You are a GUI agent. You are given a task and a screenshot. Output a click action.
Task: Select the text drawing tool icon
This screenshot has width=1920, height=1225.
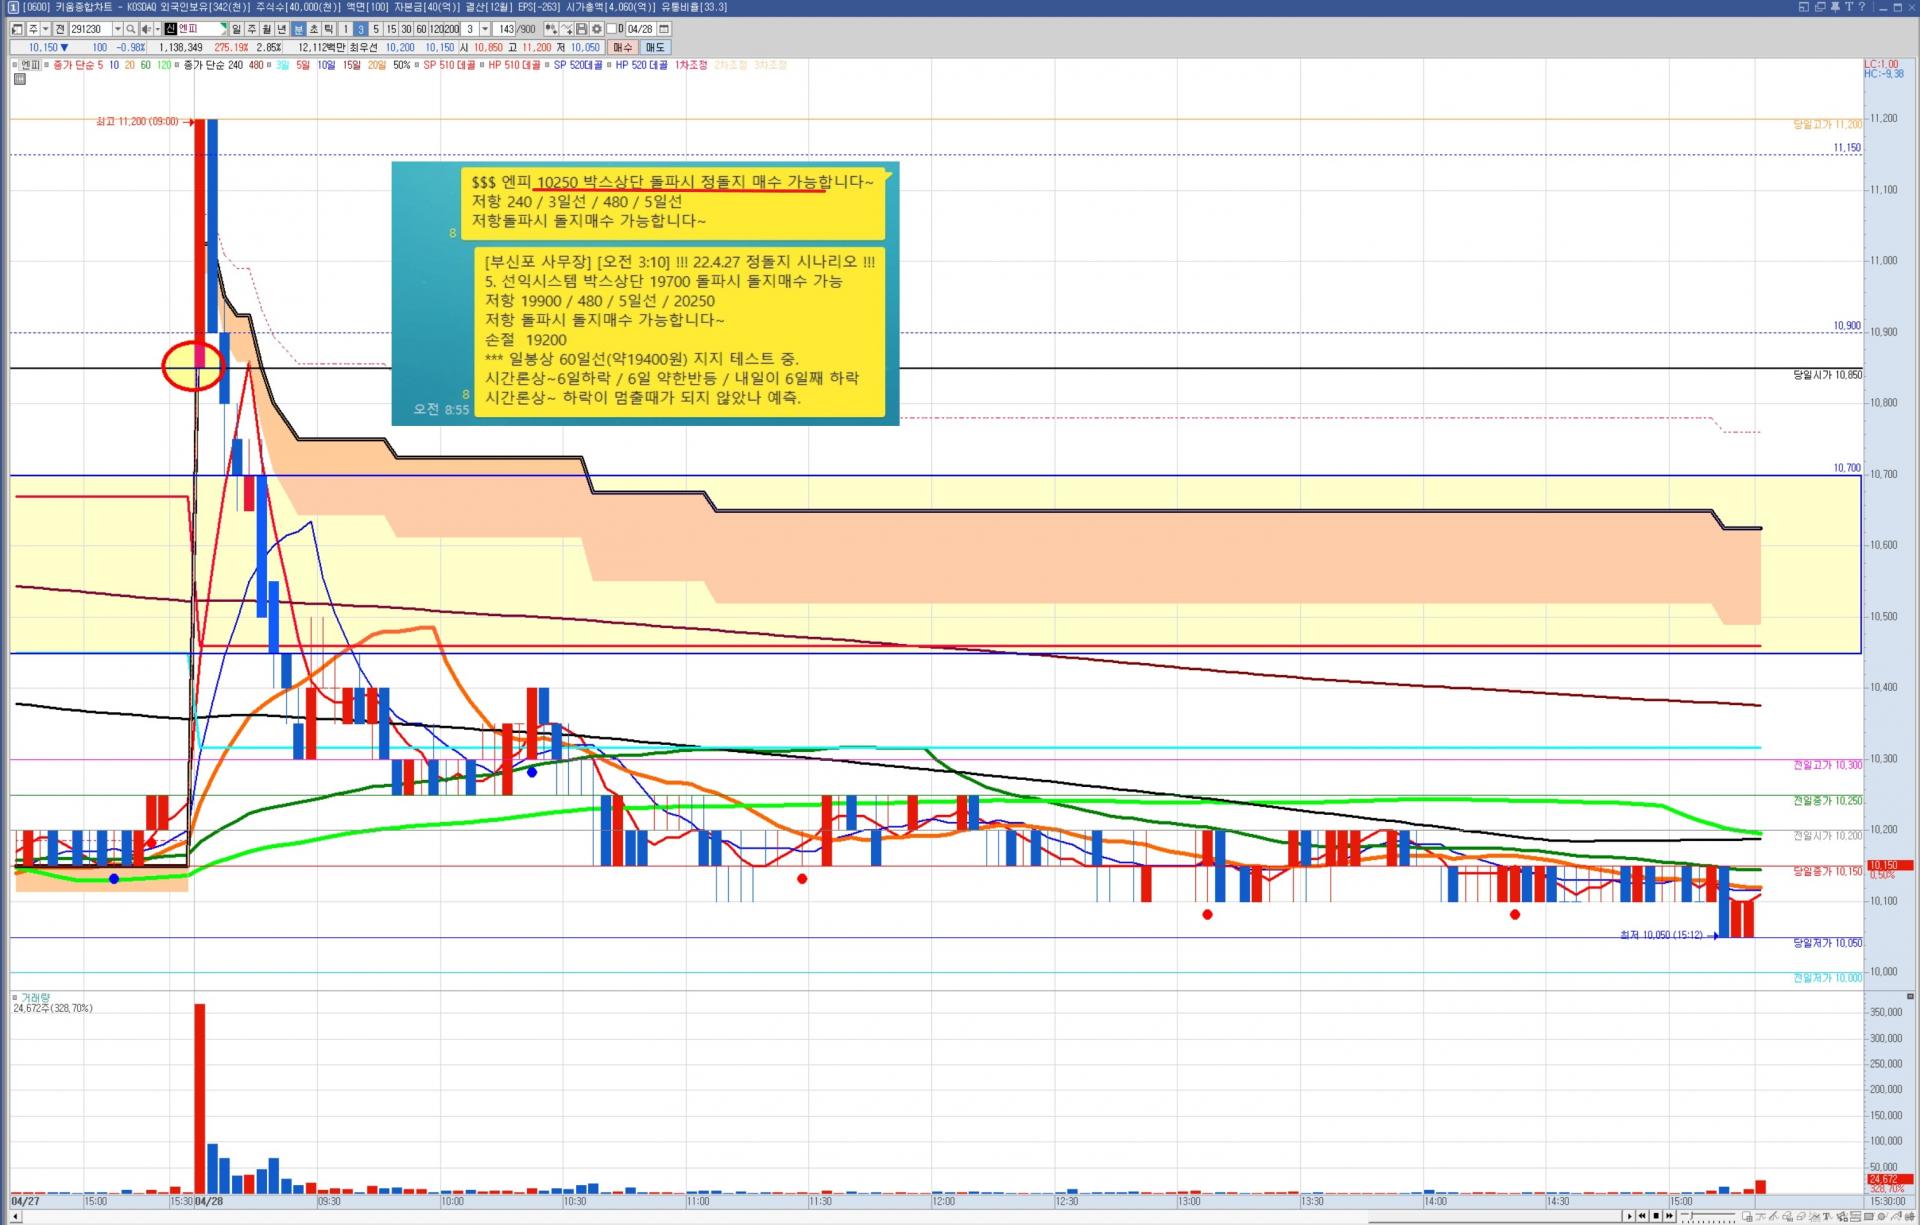[1826, 1216]
